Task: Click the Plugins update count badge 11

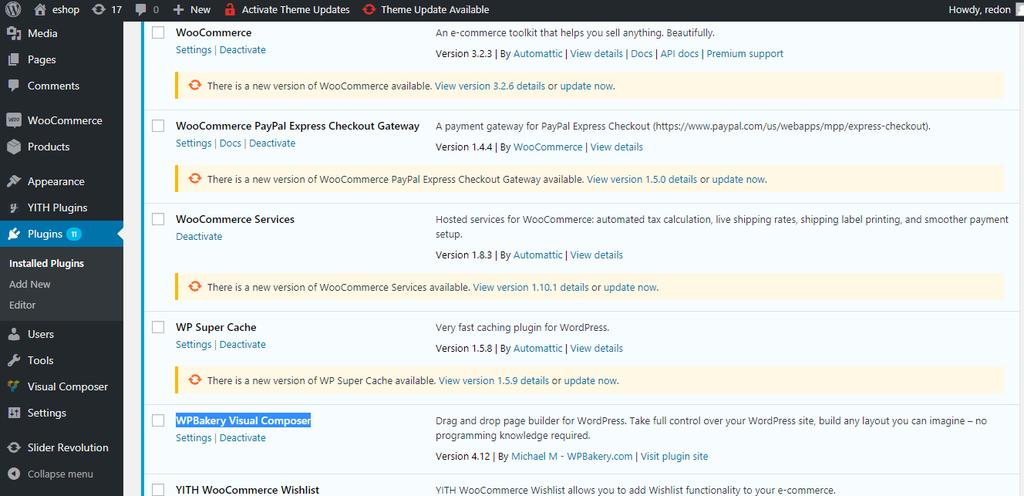Action: 74,234
